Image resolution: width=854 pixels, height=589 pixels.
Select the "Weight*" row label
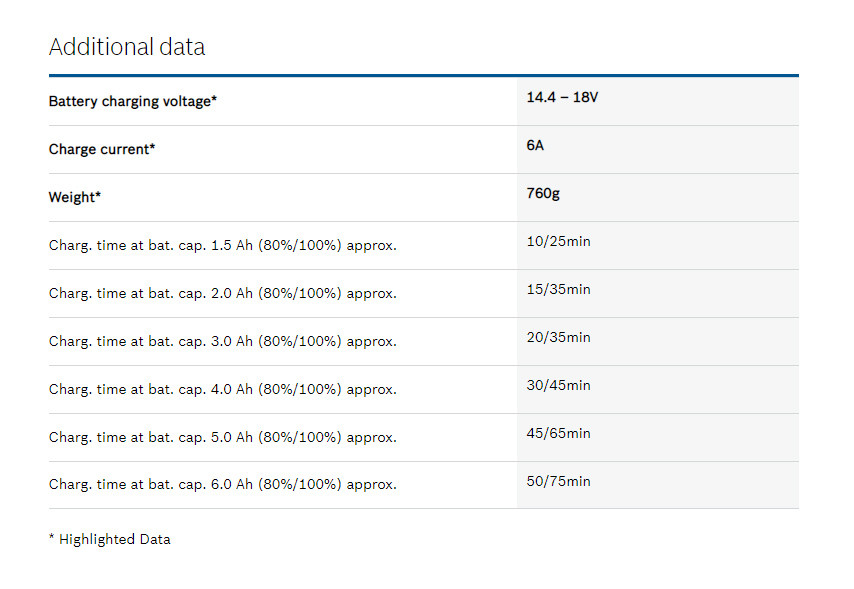[x=75, y=197]
